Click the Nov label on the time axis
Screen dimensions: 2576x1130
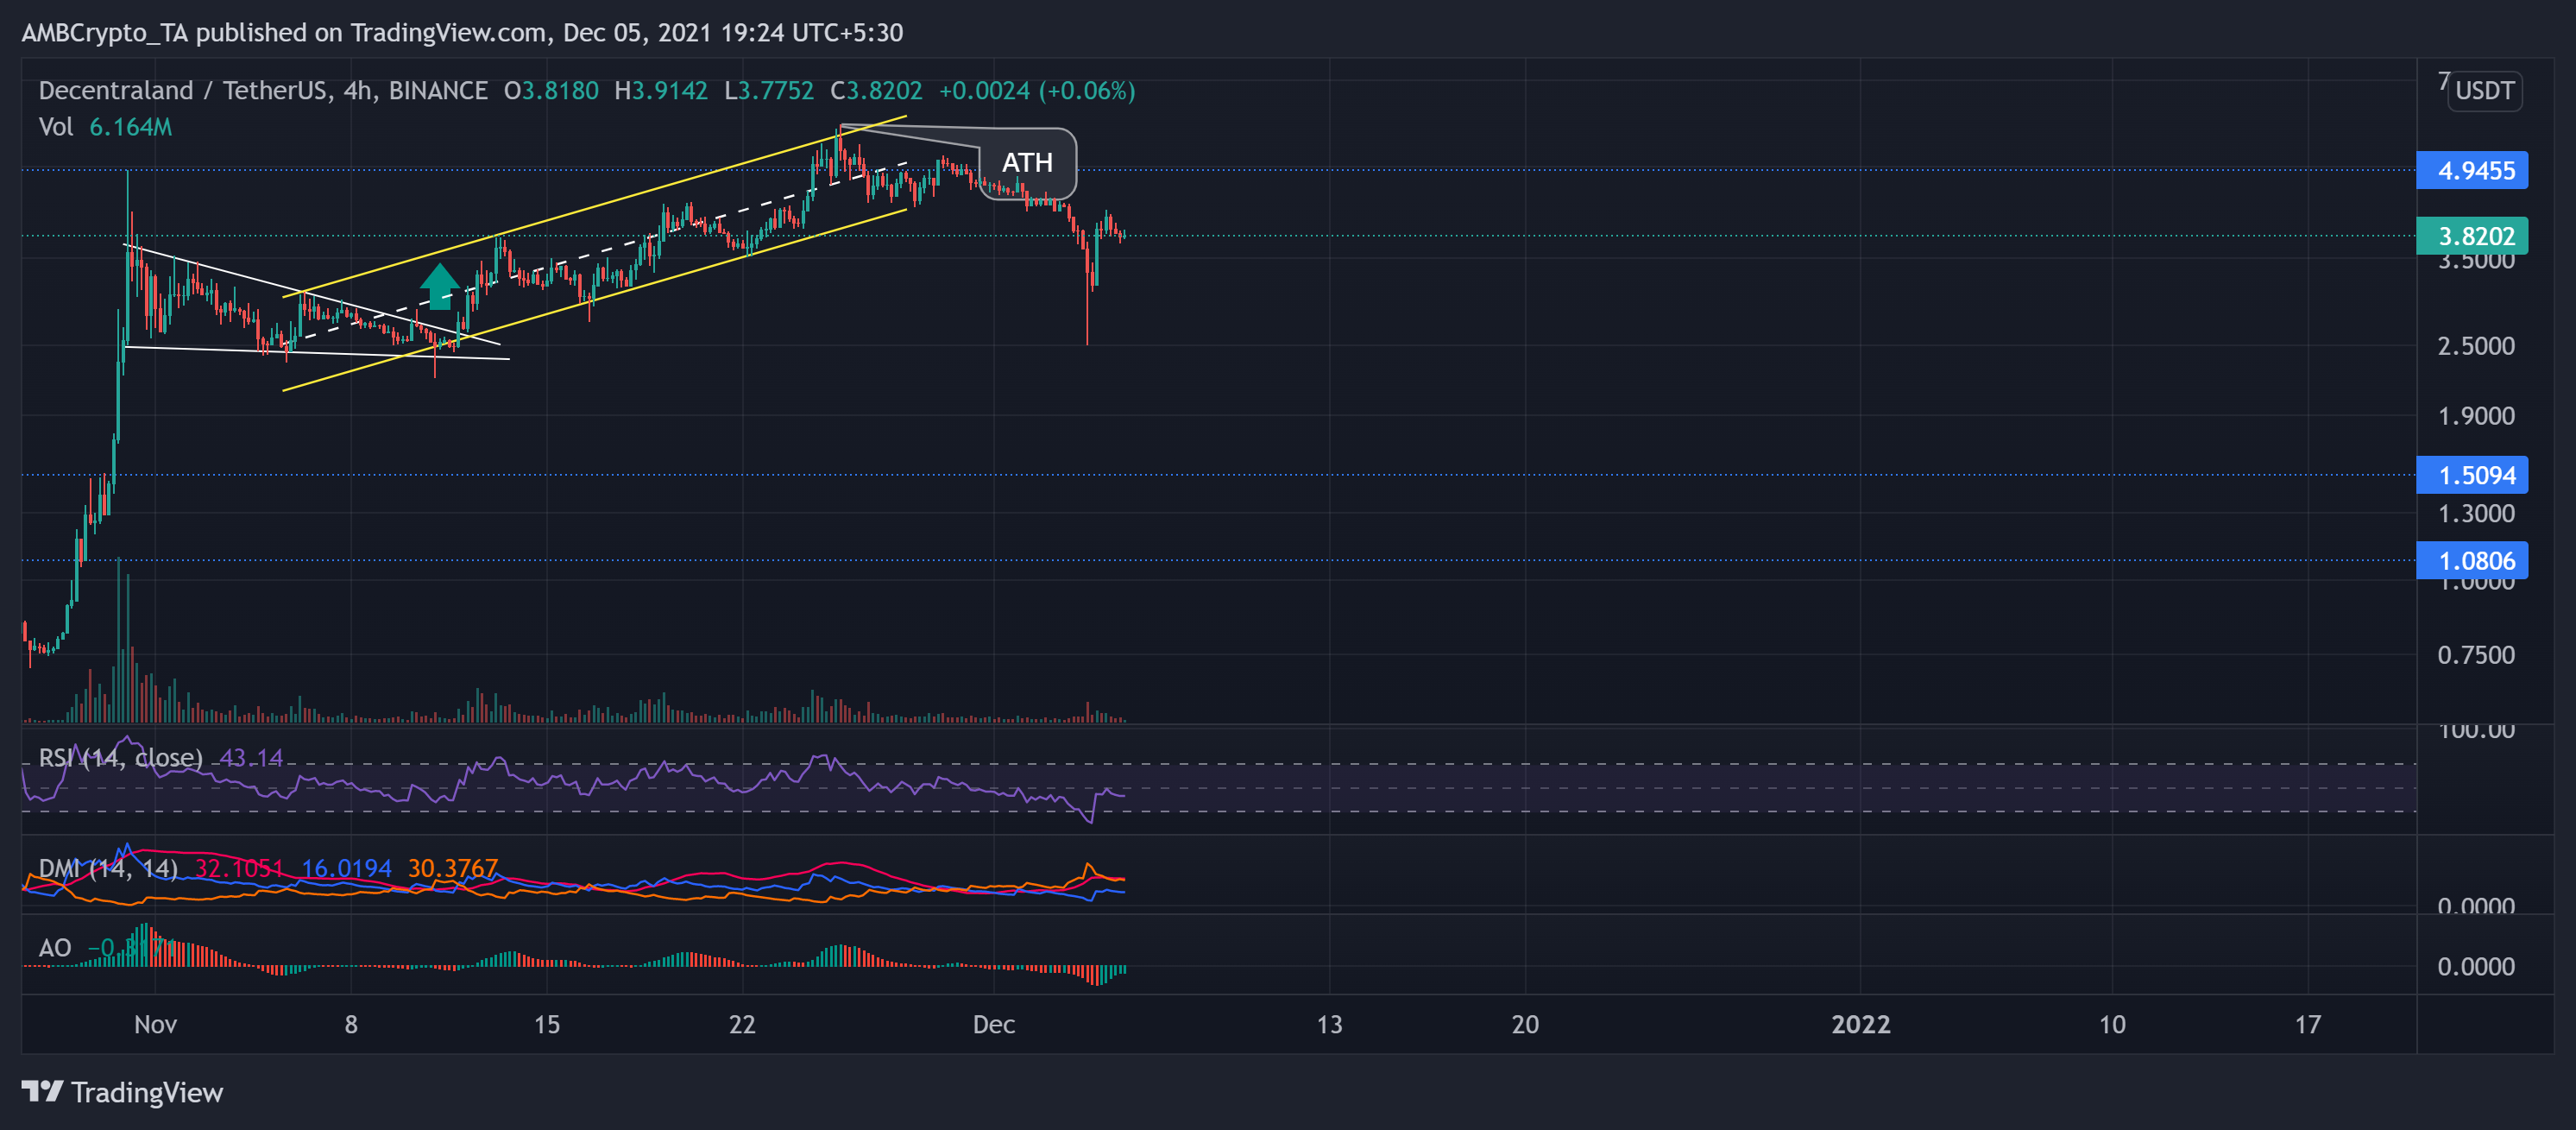pos(155,1024)
